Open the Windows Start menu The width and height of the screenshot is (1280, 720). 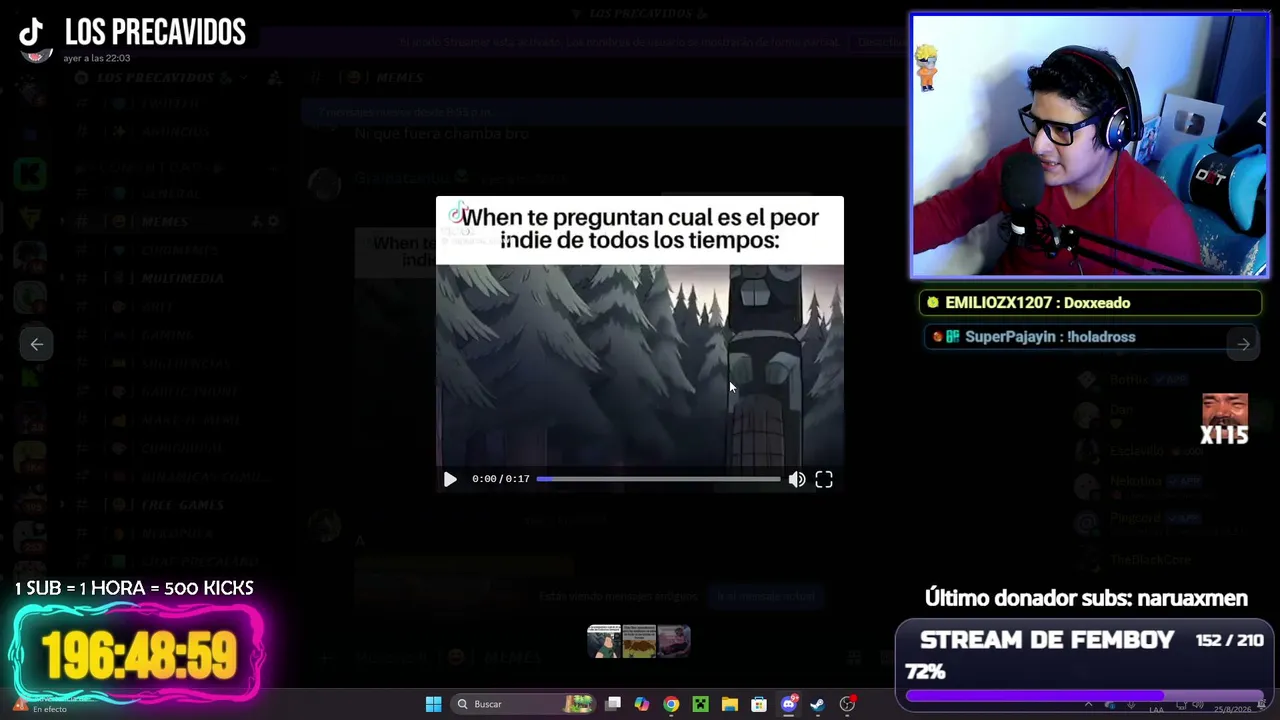pyautogui.click(x=433, y=704)
